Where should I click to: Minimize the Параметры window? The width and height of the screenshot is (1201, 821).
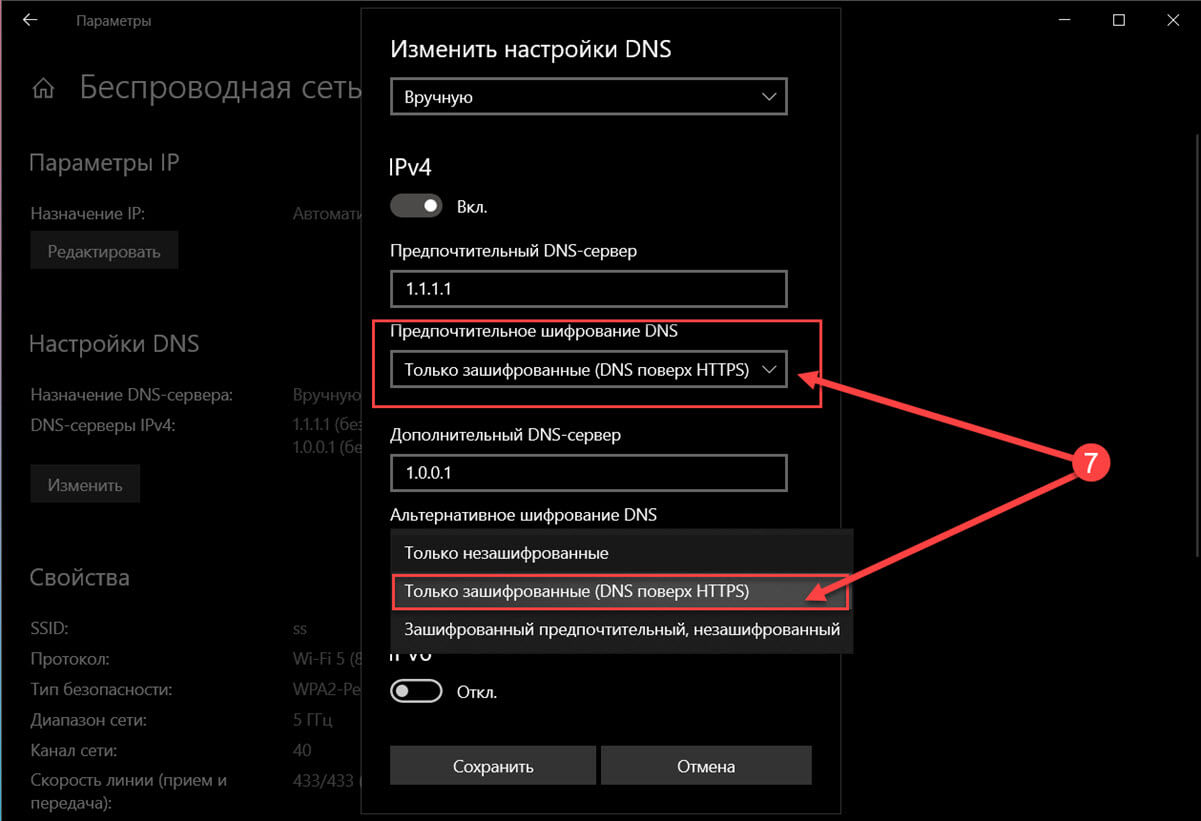click(1063, 20)
